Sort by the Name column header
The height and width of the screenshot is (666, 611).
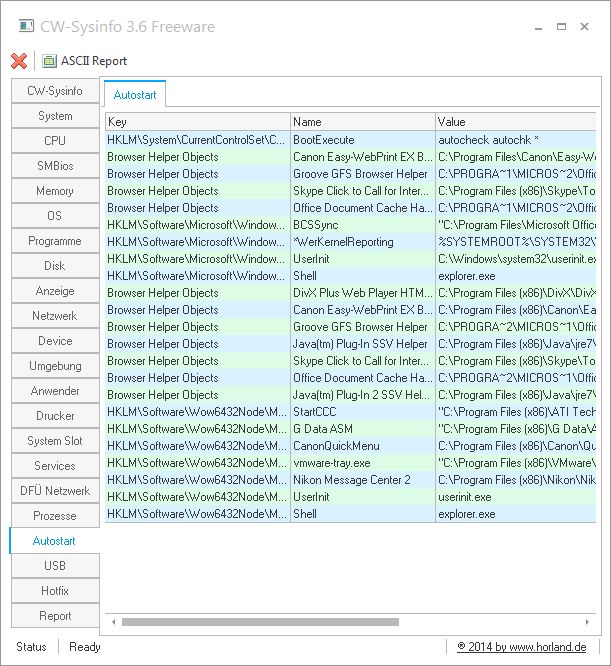(361, 122)
